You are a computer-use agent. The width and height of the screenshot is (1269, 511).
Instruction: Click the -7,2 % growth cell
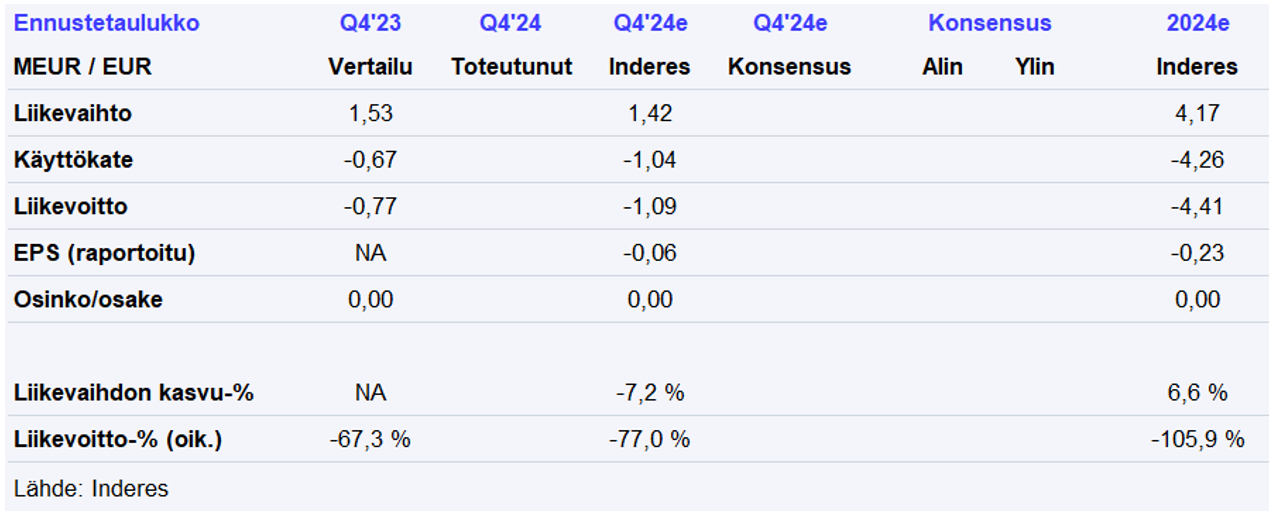pyautogui.click(x=650, y=393)
